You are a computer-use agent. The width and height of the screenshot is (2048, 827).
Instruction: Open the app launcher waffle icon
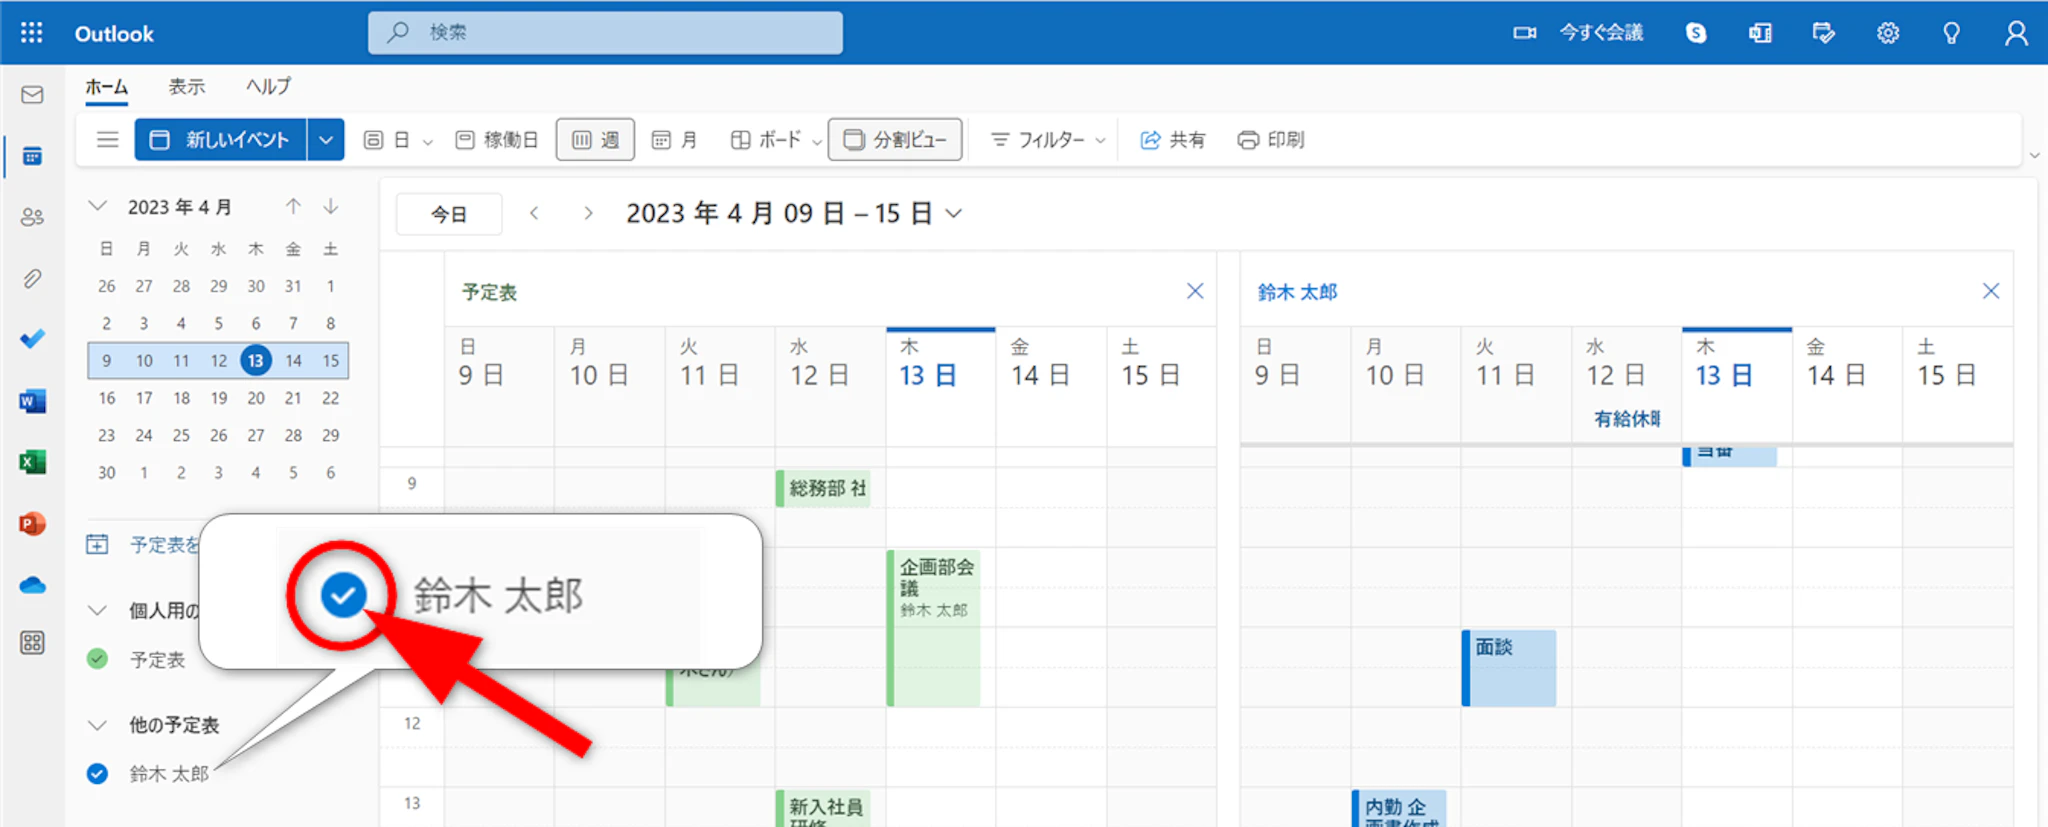click(x=31, y=33)
